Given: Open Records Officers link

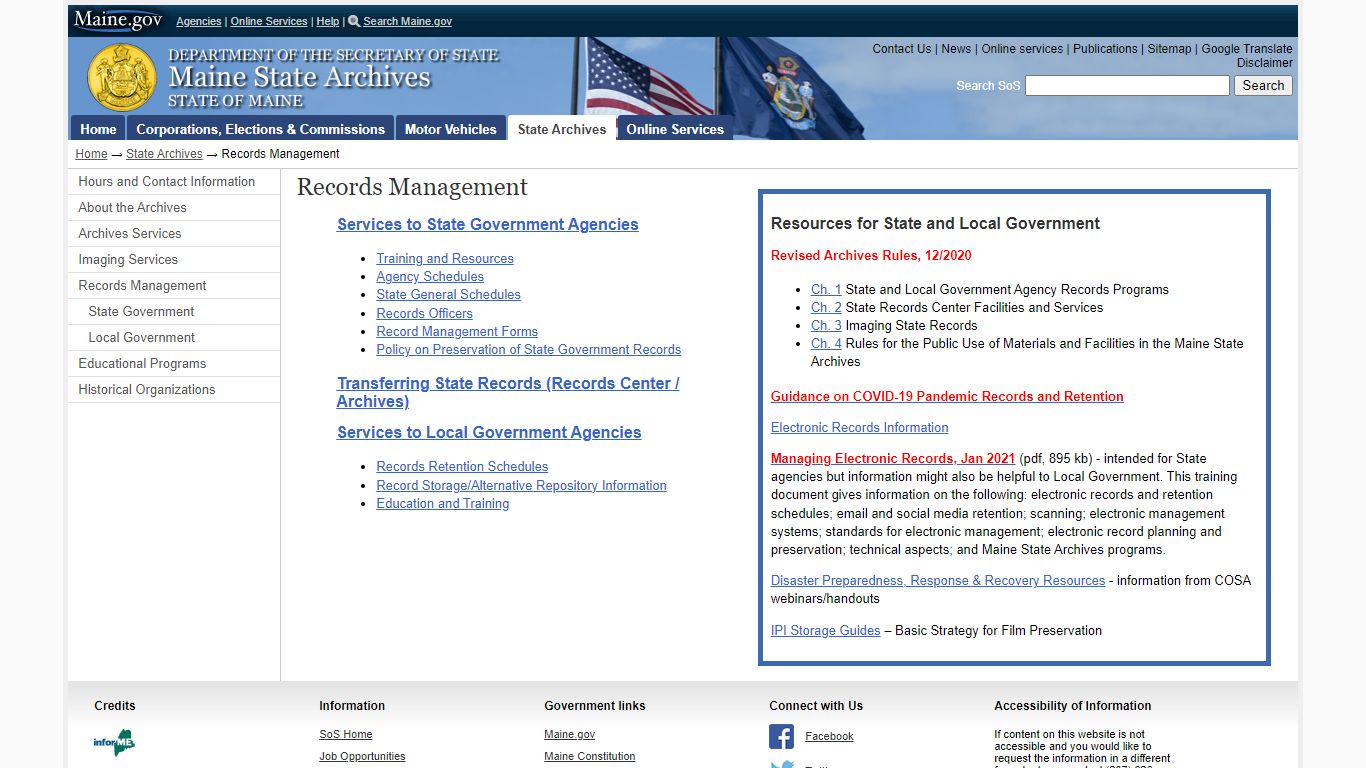Looking at the screenshot, I should (424, 313).
